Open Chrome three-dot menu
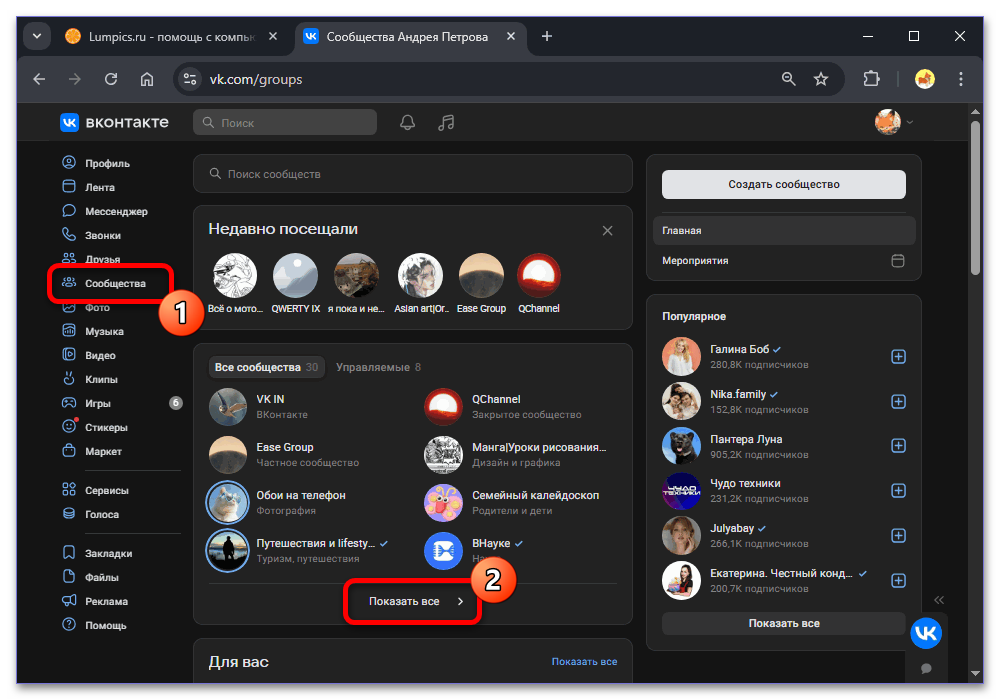 (x=960, y=79)
